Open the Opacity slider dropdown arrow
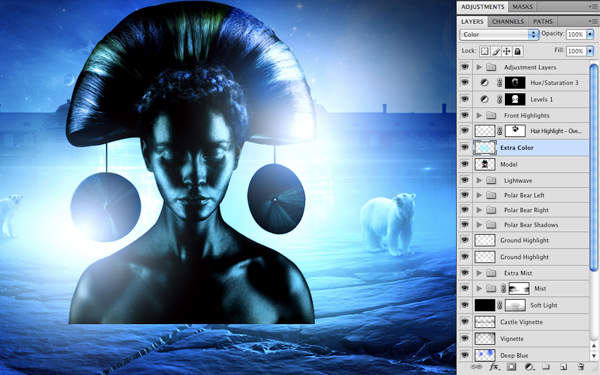Screen dimensions: 600x375 pyautogui.click(x=590, y=34)
